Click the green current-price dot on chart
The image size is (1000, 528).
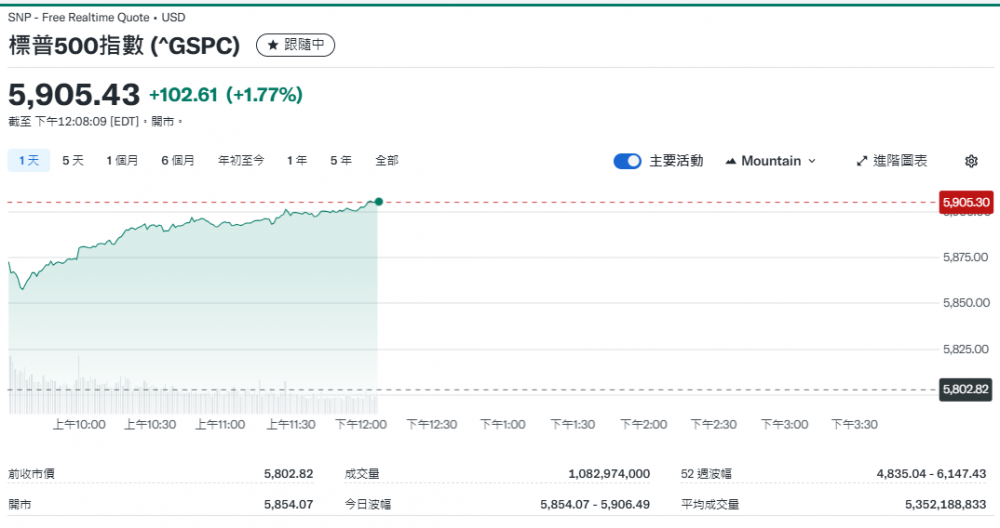[x=378, y=202]
